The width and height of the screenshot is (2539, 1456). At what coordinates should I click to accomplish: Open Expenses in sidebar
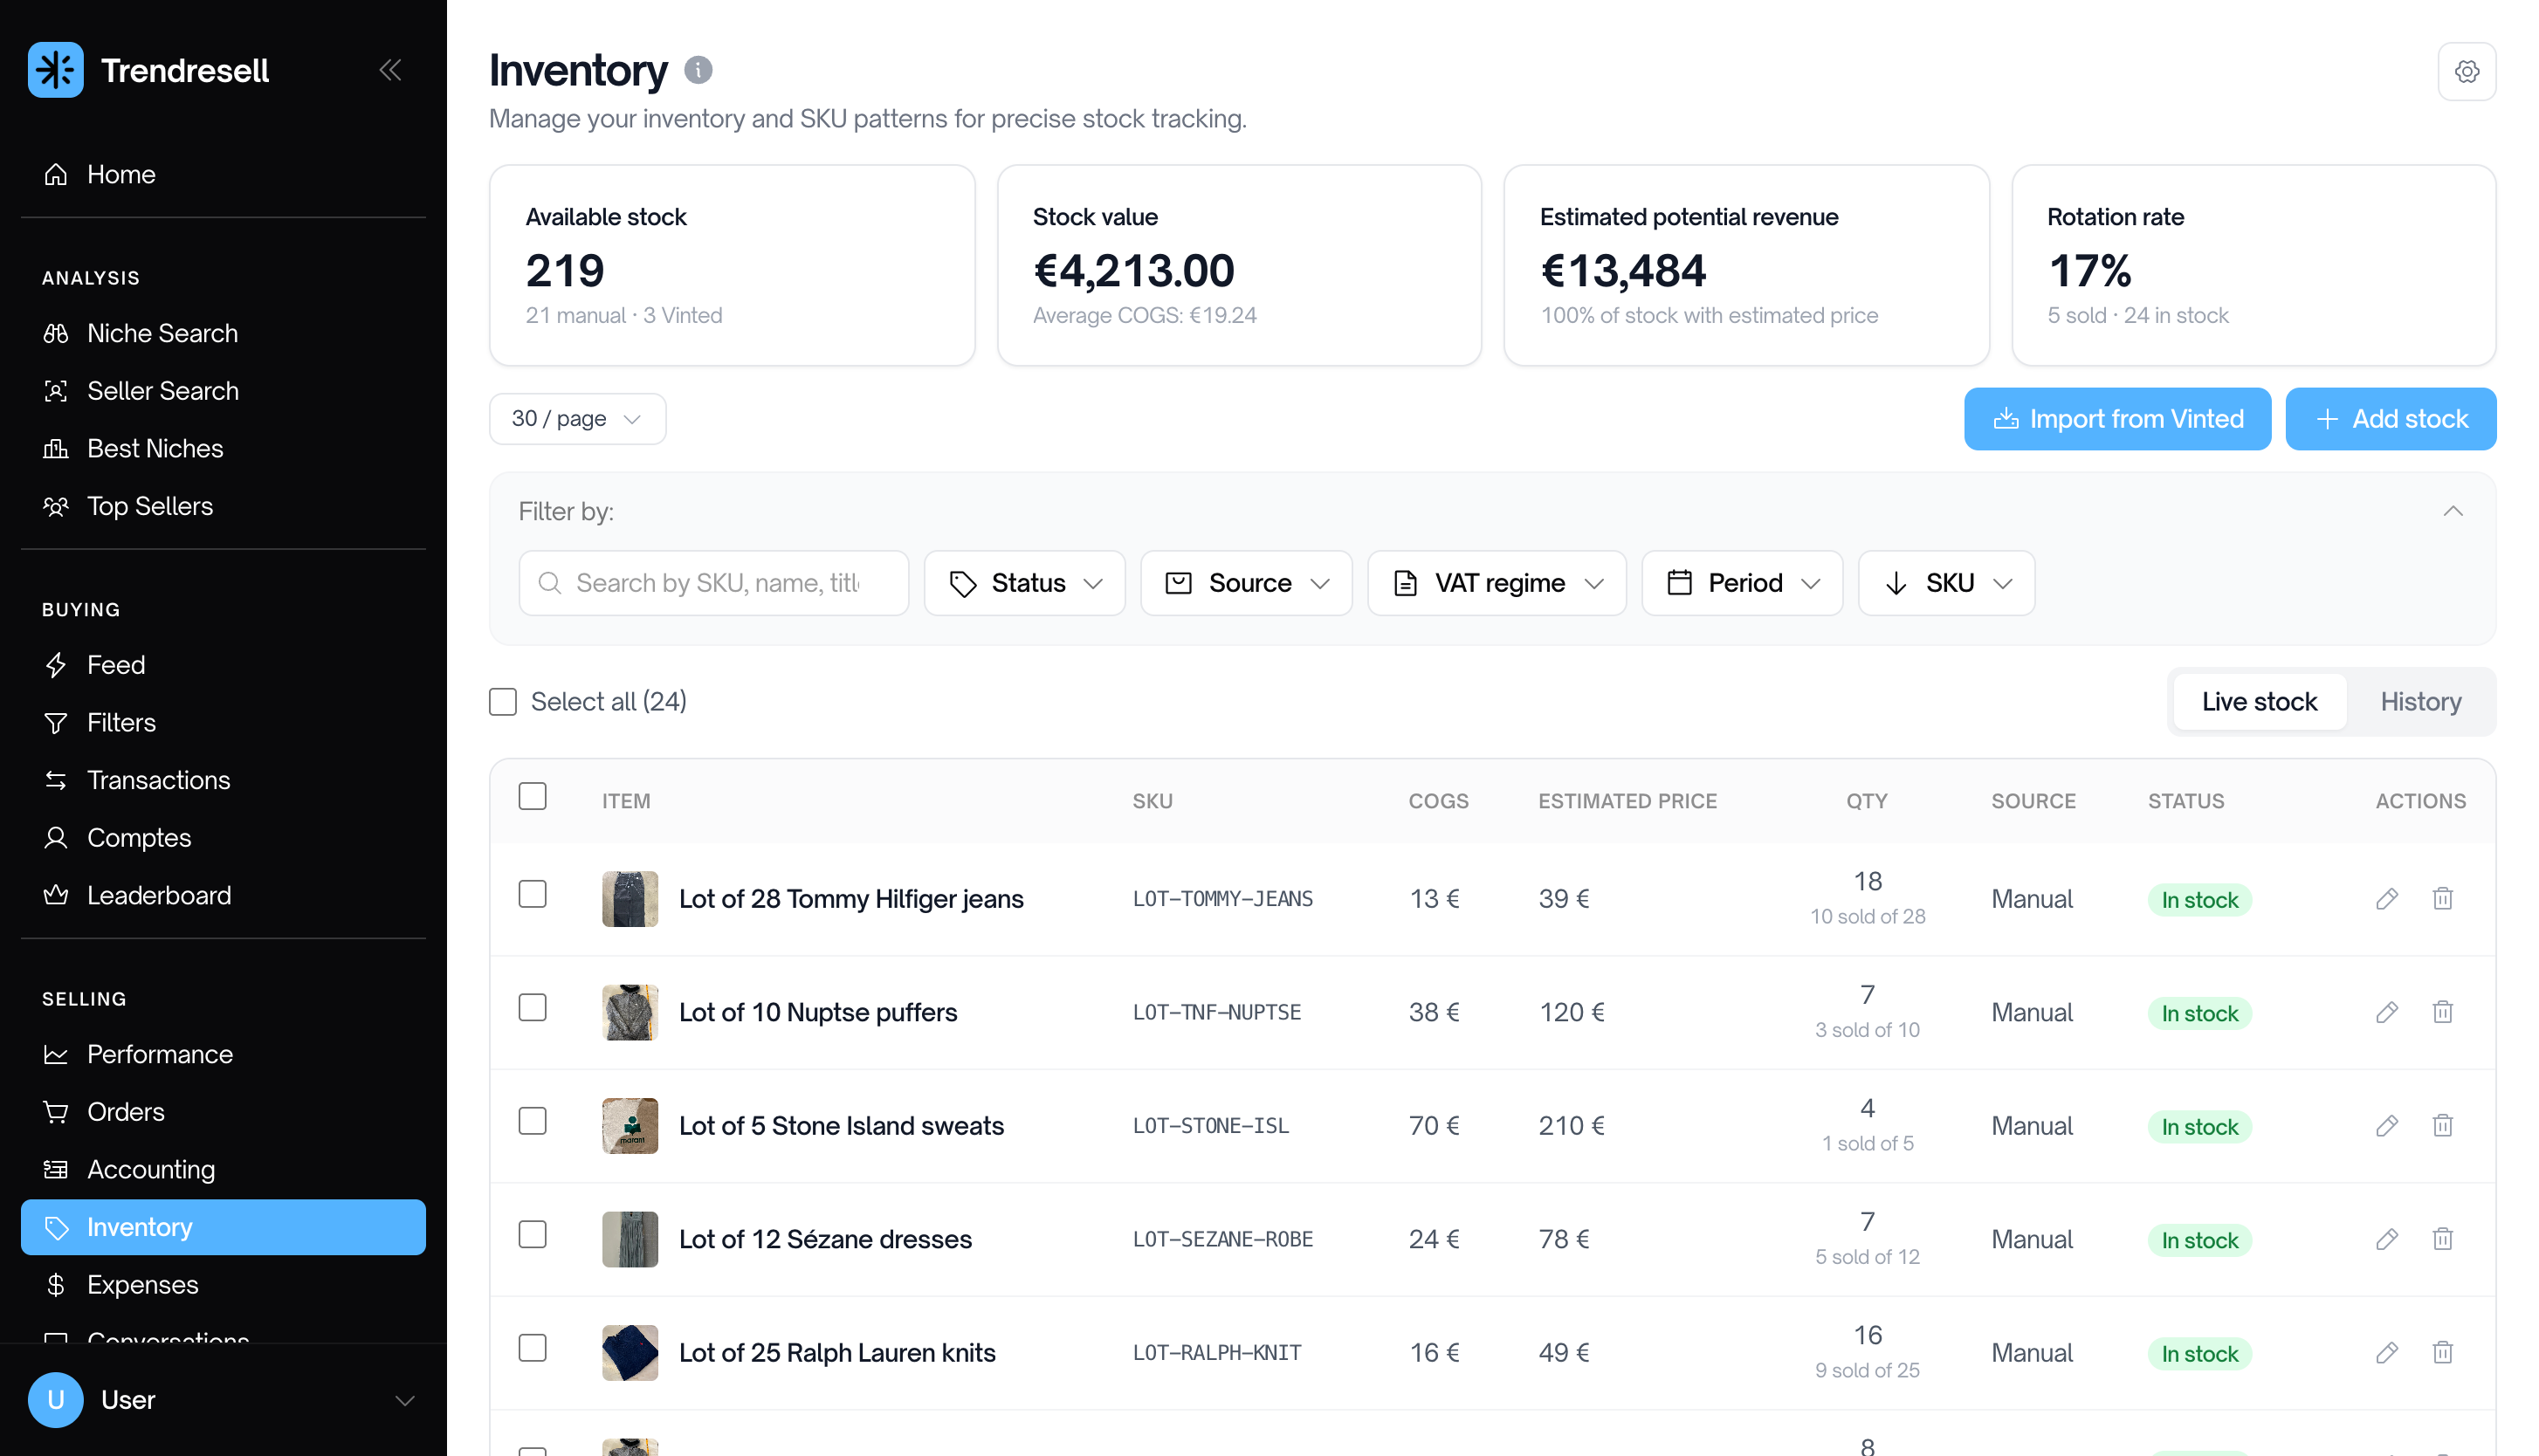[x=223, y=1284]
